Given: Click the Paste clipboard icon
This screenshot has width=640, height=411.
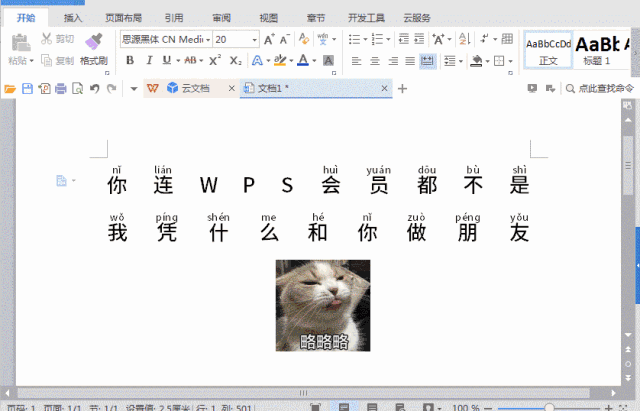Looking at the screenshot, I should 20,42.
